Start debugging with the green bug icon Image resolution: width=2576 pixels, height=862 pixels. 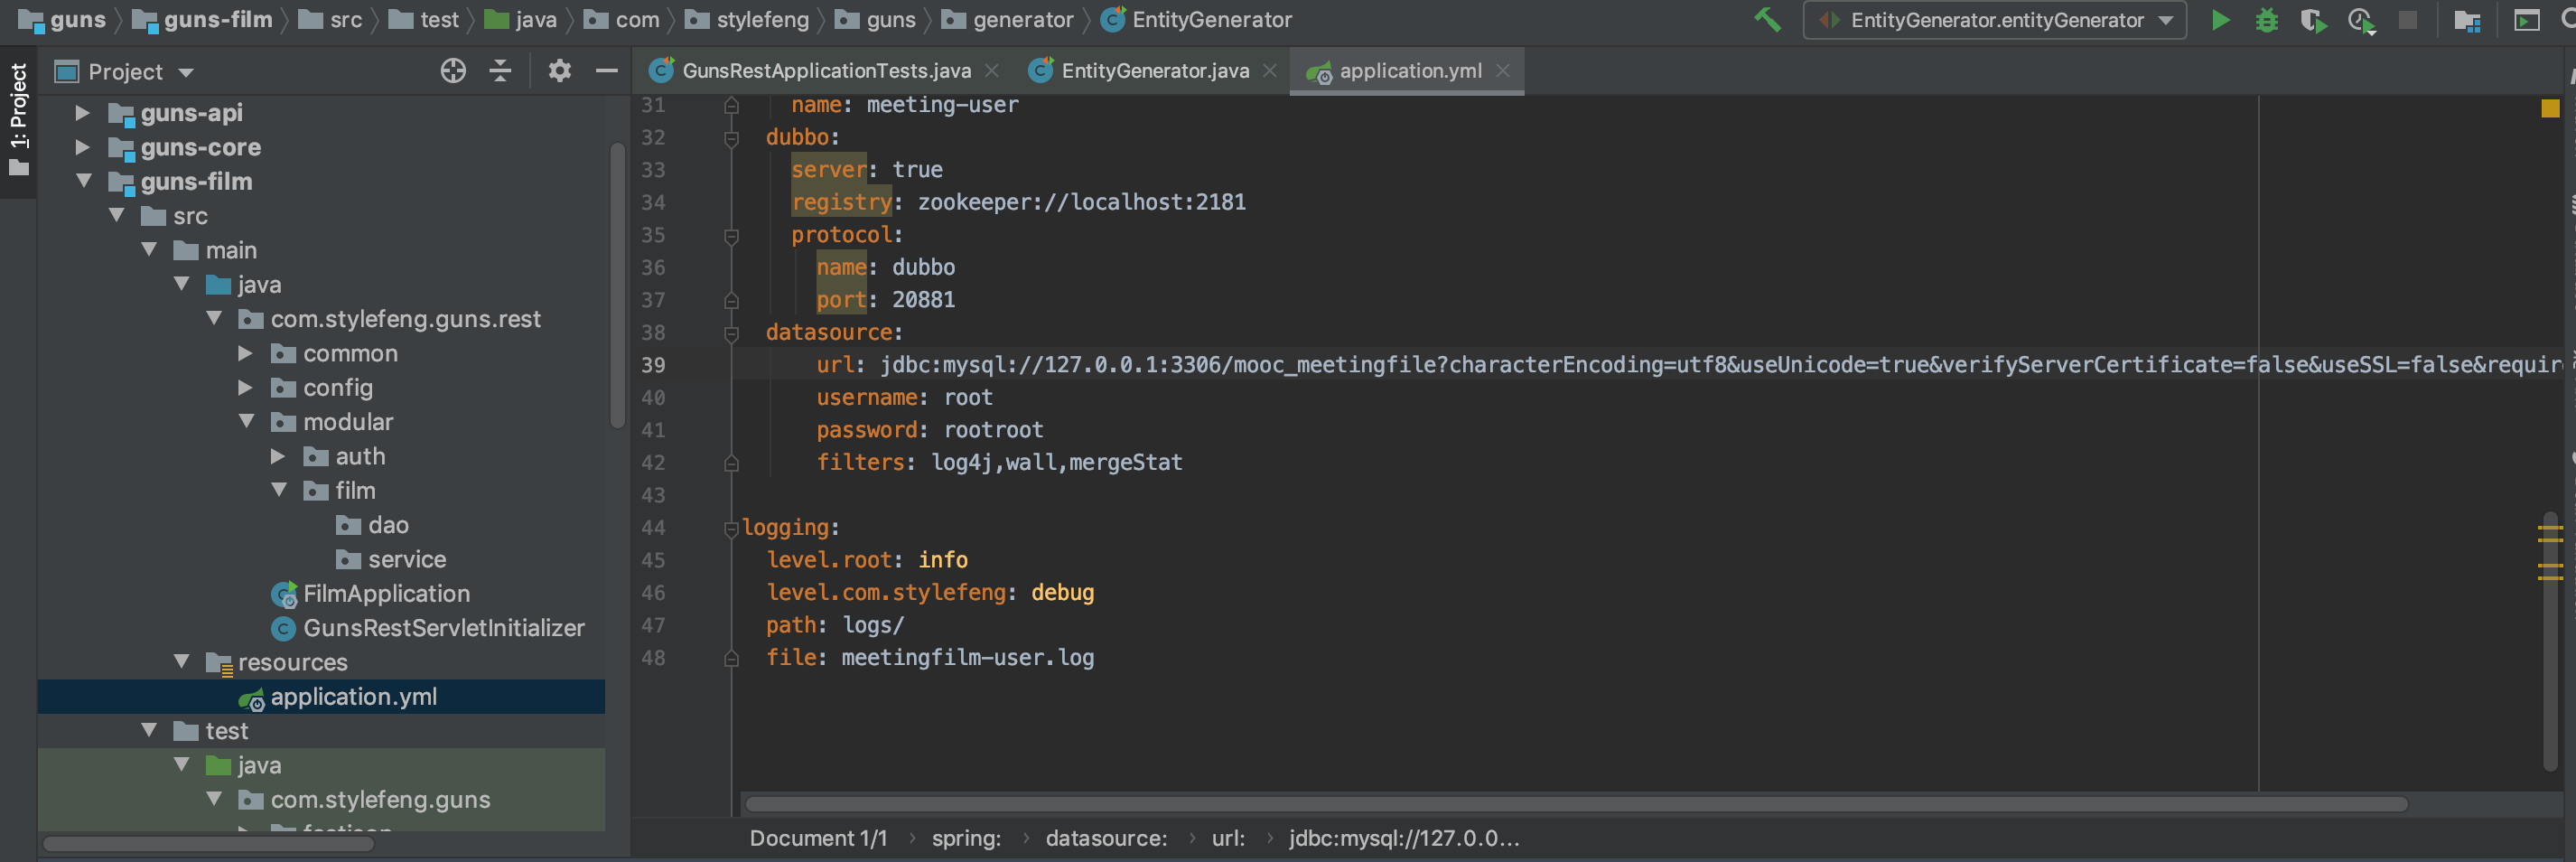2267,20
